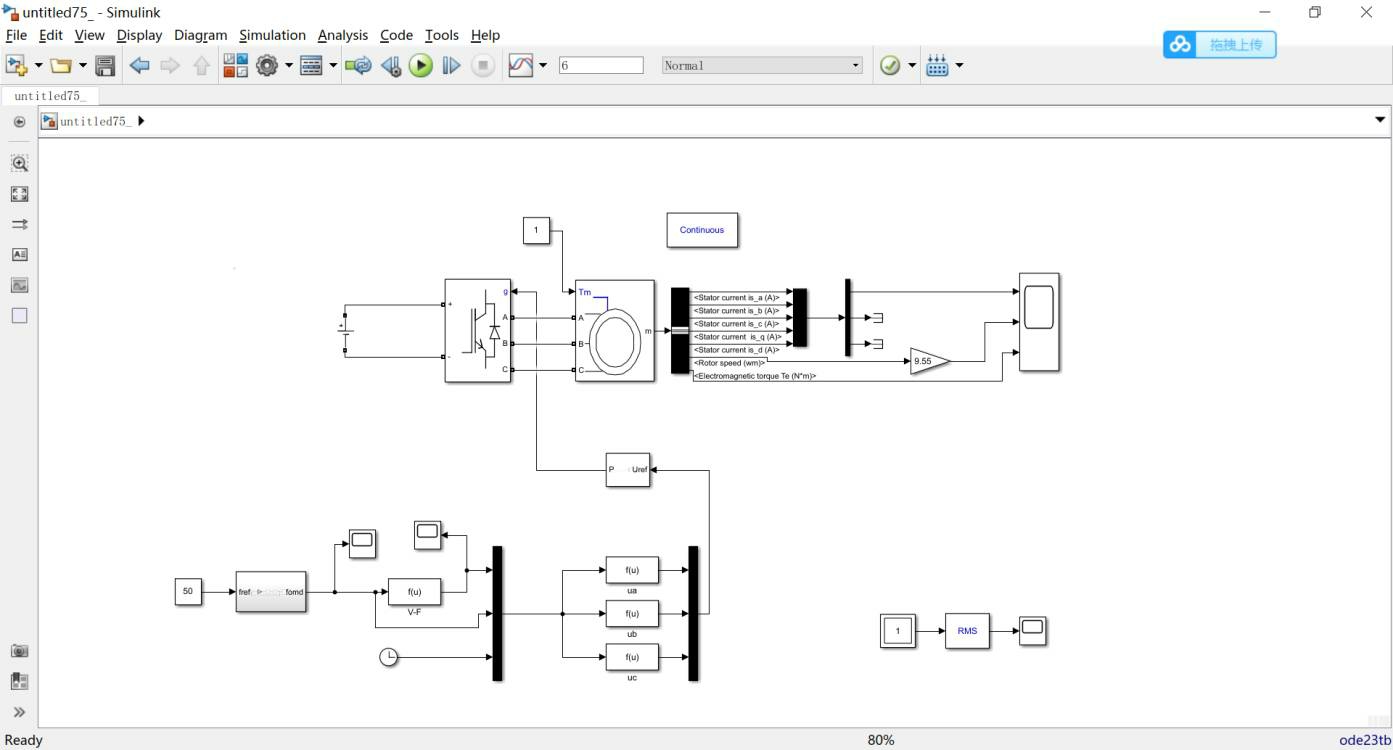Click the Step Forward button
1393x750 pixels.
point(451,66)
